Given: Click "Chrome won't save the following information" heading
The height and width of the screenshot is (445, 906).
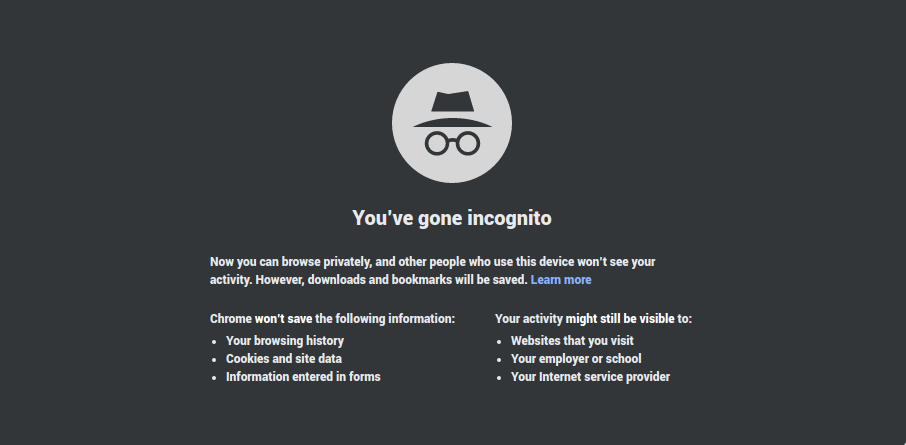Looking at the screenshot, I should point(332,319).
